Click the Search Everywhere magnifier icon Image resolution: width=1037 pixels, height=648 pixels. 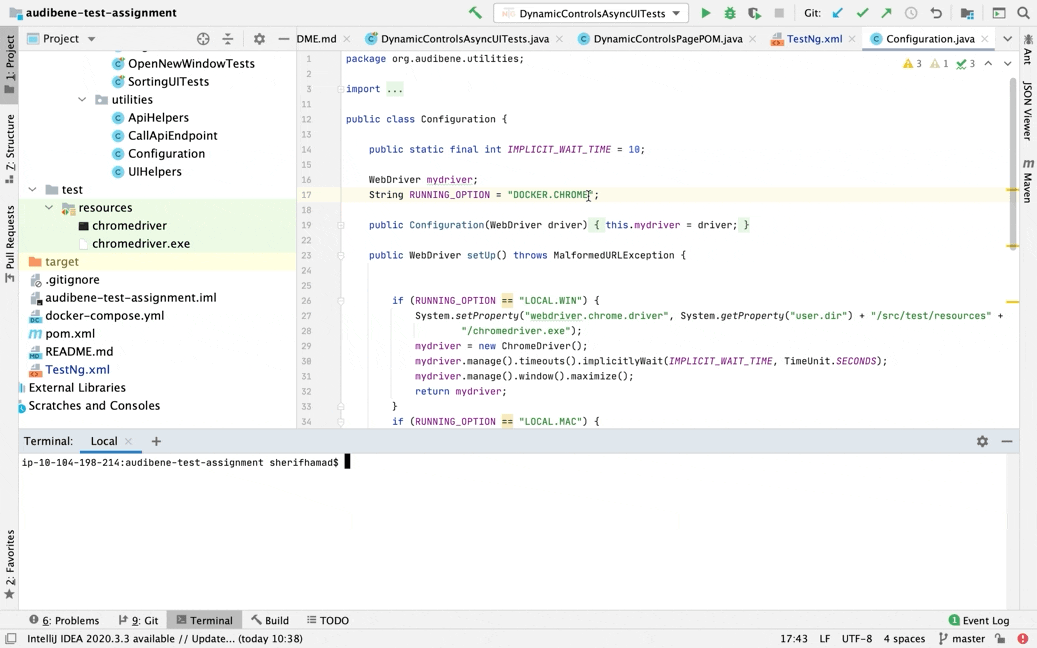[1023, 13]
